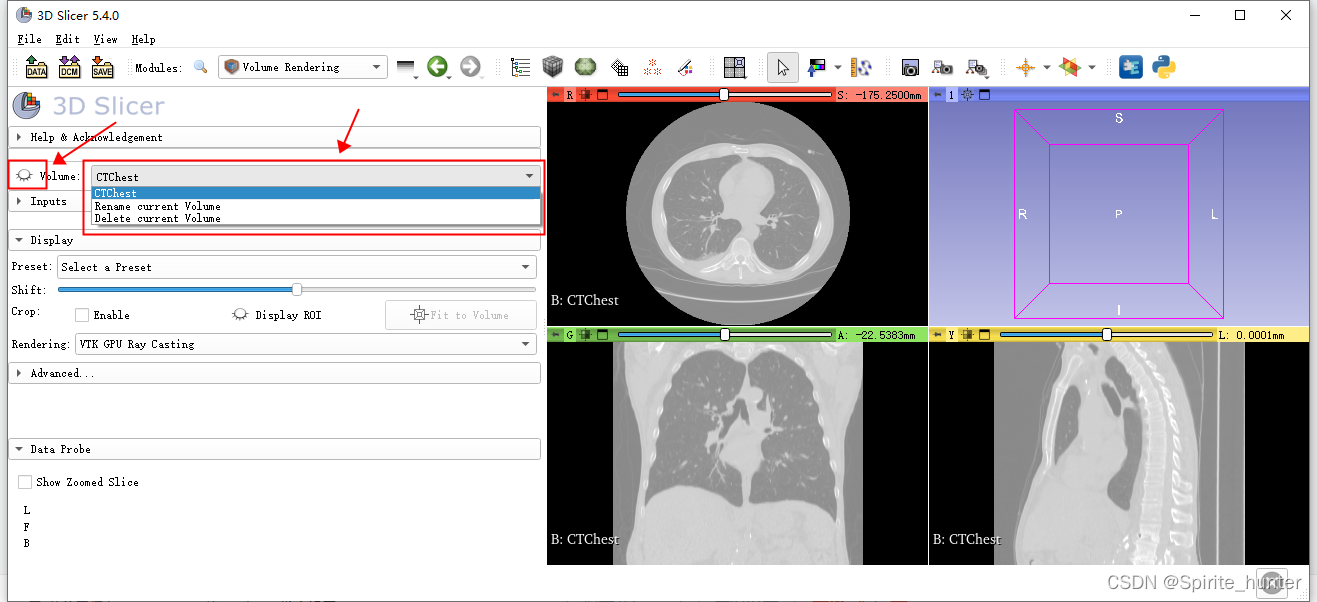The height and width of the screenshot is (602, 1317).
Task: Click the green slice offset slider
Action: tap(724, 335)
